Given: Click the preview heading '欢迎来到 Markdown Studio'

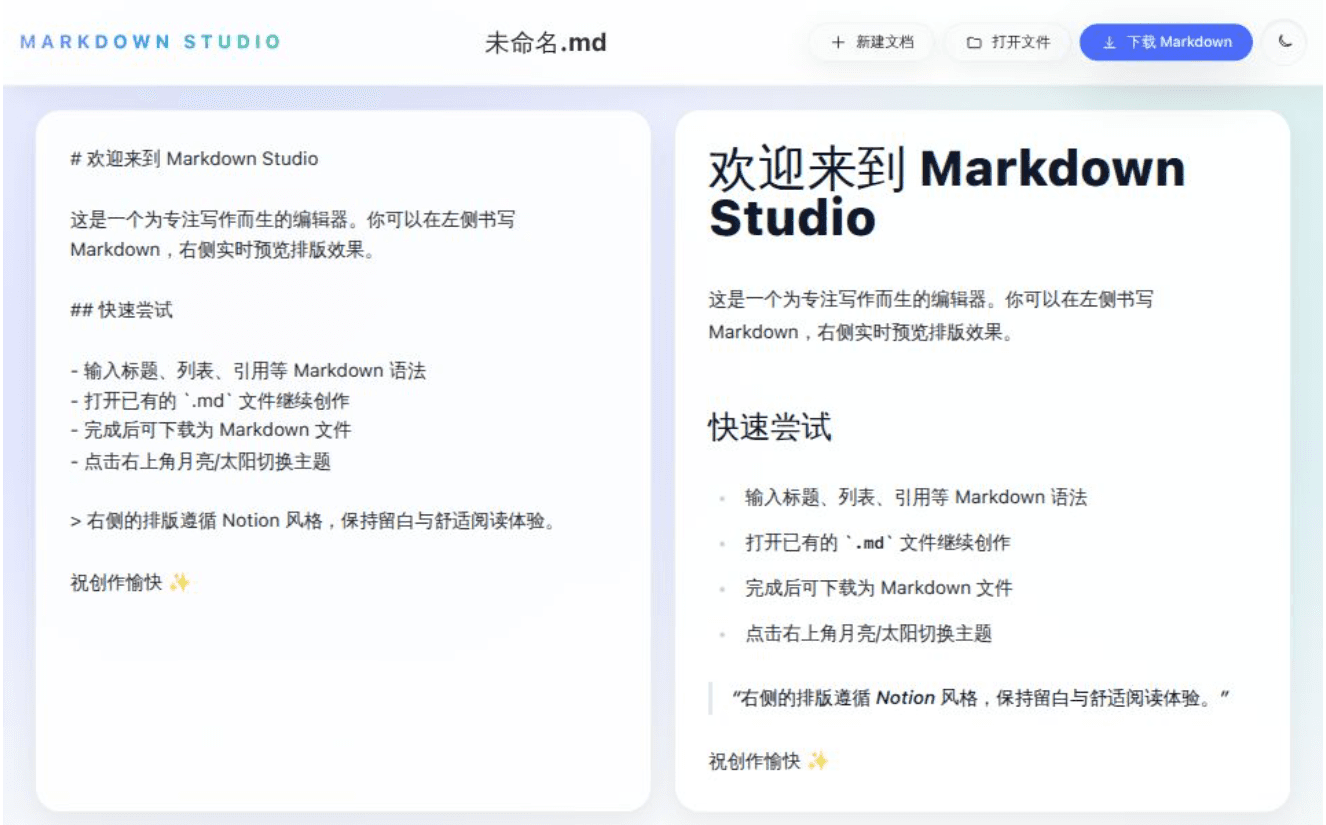Looking at the screenshot, I should [x=947, y=193].
